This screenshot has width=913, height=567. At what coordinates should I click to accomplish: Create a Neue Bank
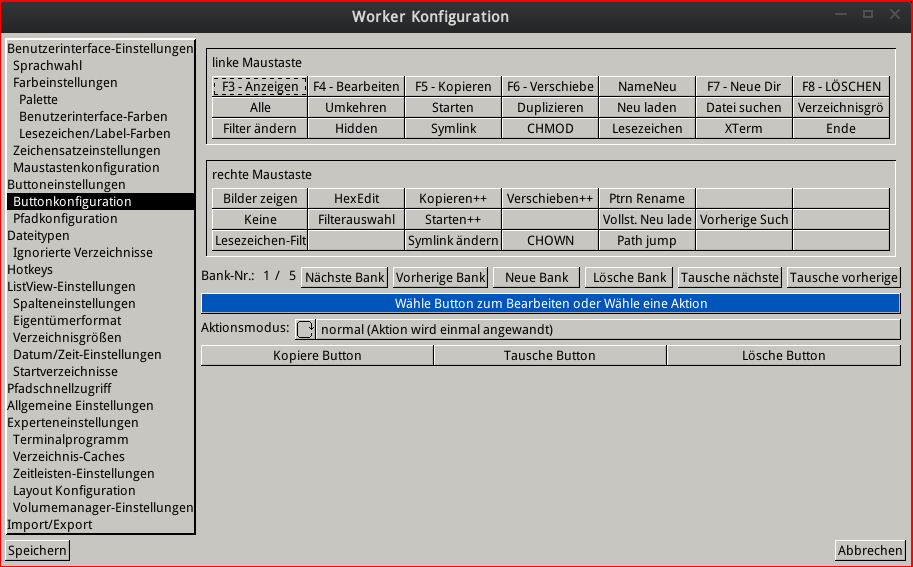point(536,277)
